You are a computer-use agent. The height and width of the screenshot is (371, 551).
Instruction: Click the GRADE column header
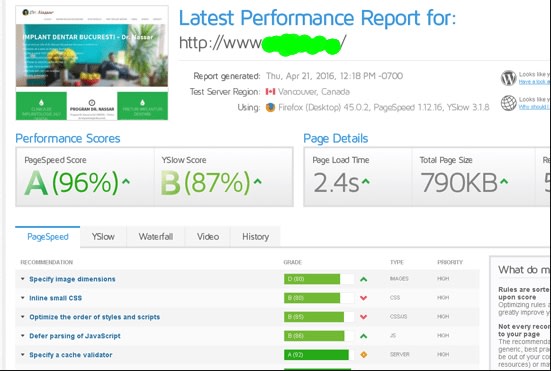[293, 262]
